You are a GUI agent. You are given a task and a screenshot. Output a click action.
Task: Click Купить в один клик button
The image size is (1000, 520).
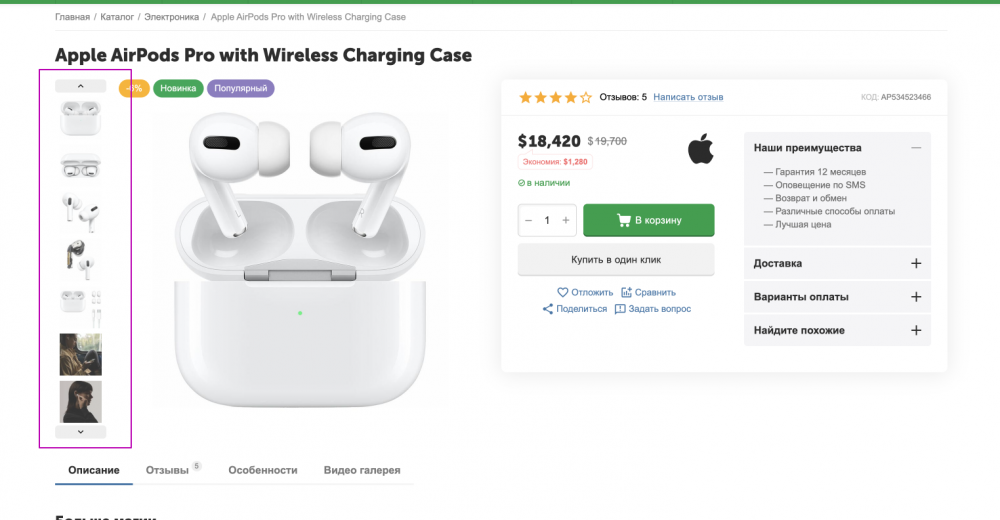click(x=616, y=260)
